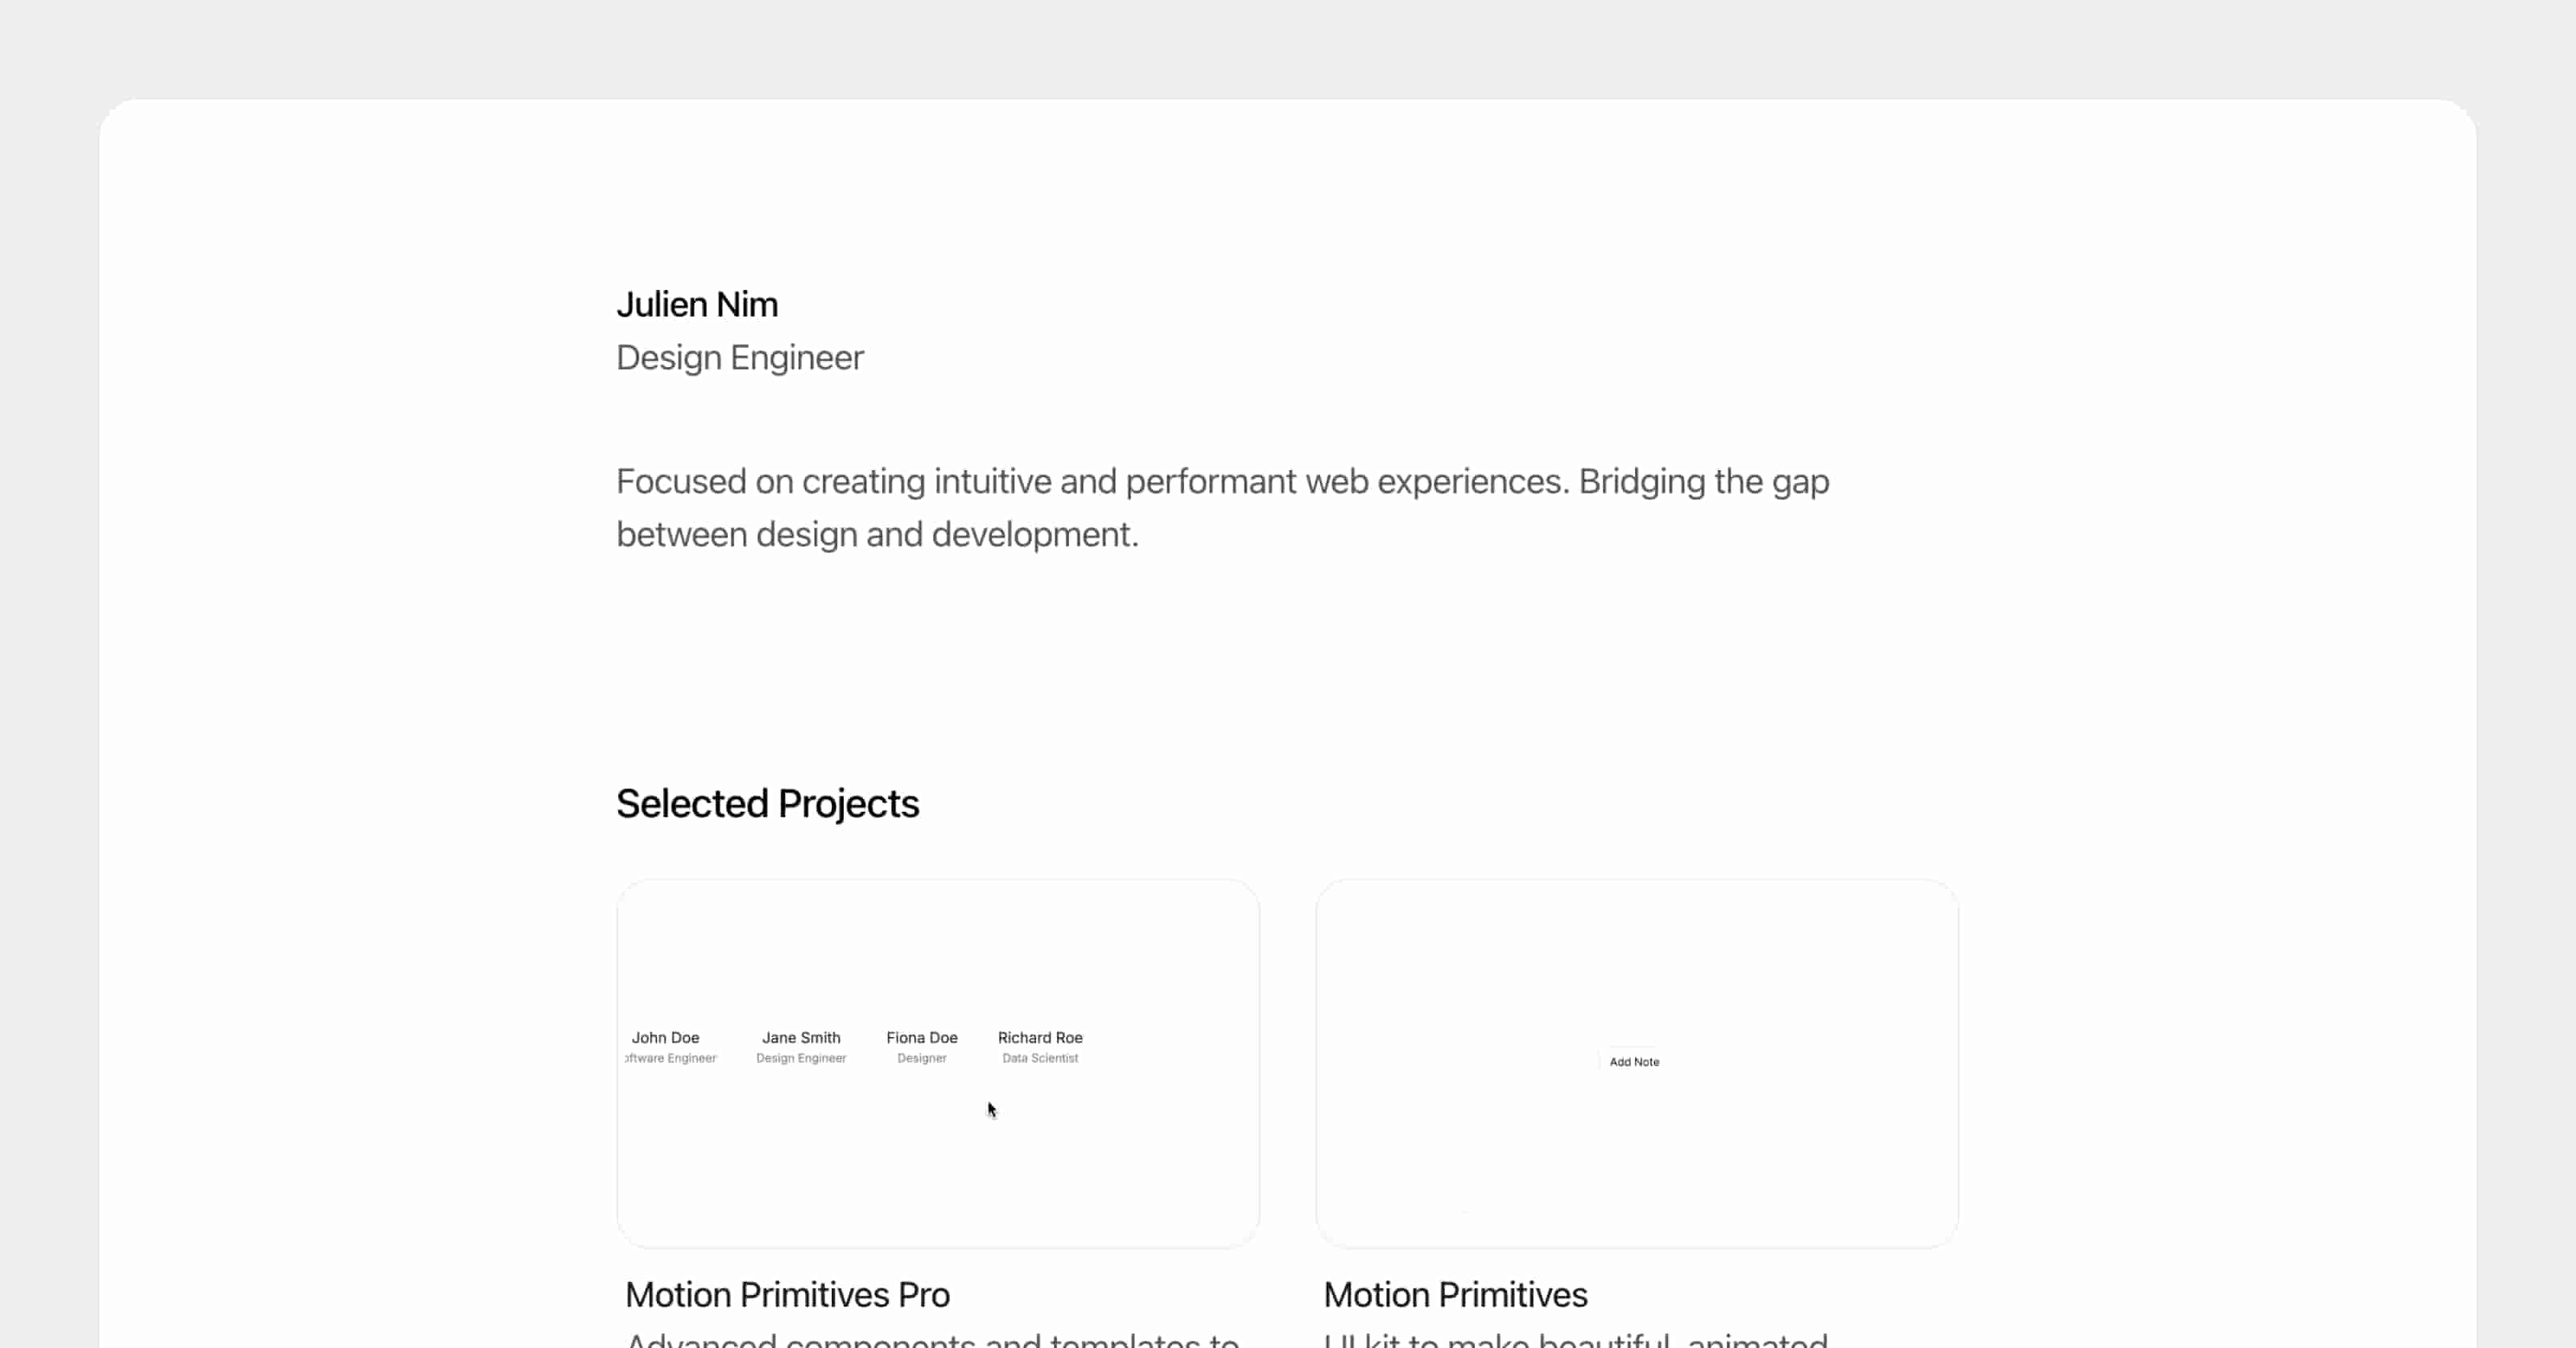Image resolution: width=2576 pixels, height=1348 pixels.
Task: Click the Selected Projects heading
Action: tap(768, 802)
